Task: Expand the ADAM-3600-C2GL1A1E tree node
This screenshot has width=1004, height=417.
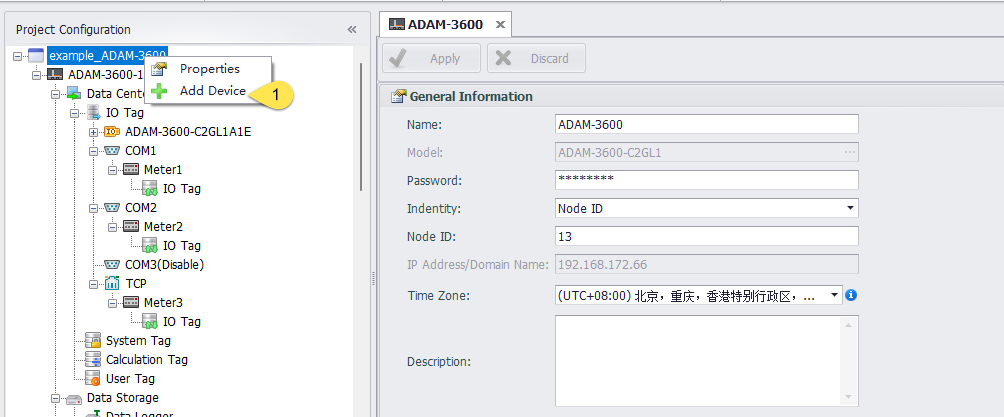Action: (x=93, y=131)
